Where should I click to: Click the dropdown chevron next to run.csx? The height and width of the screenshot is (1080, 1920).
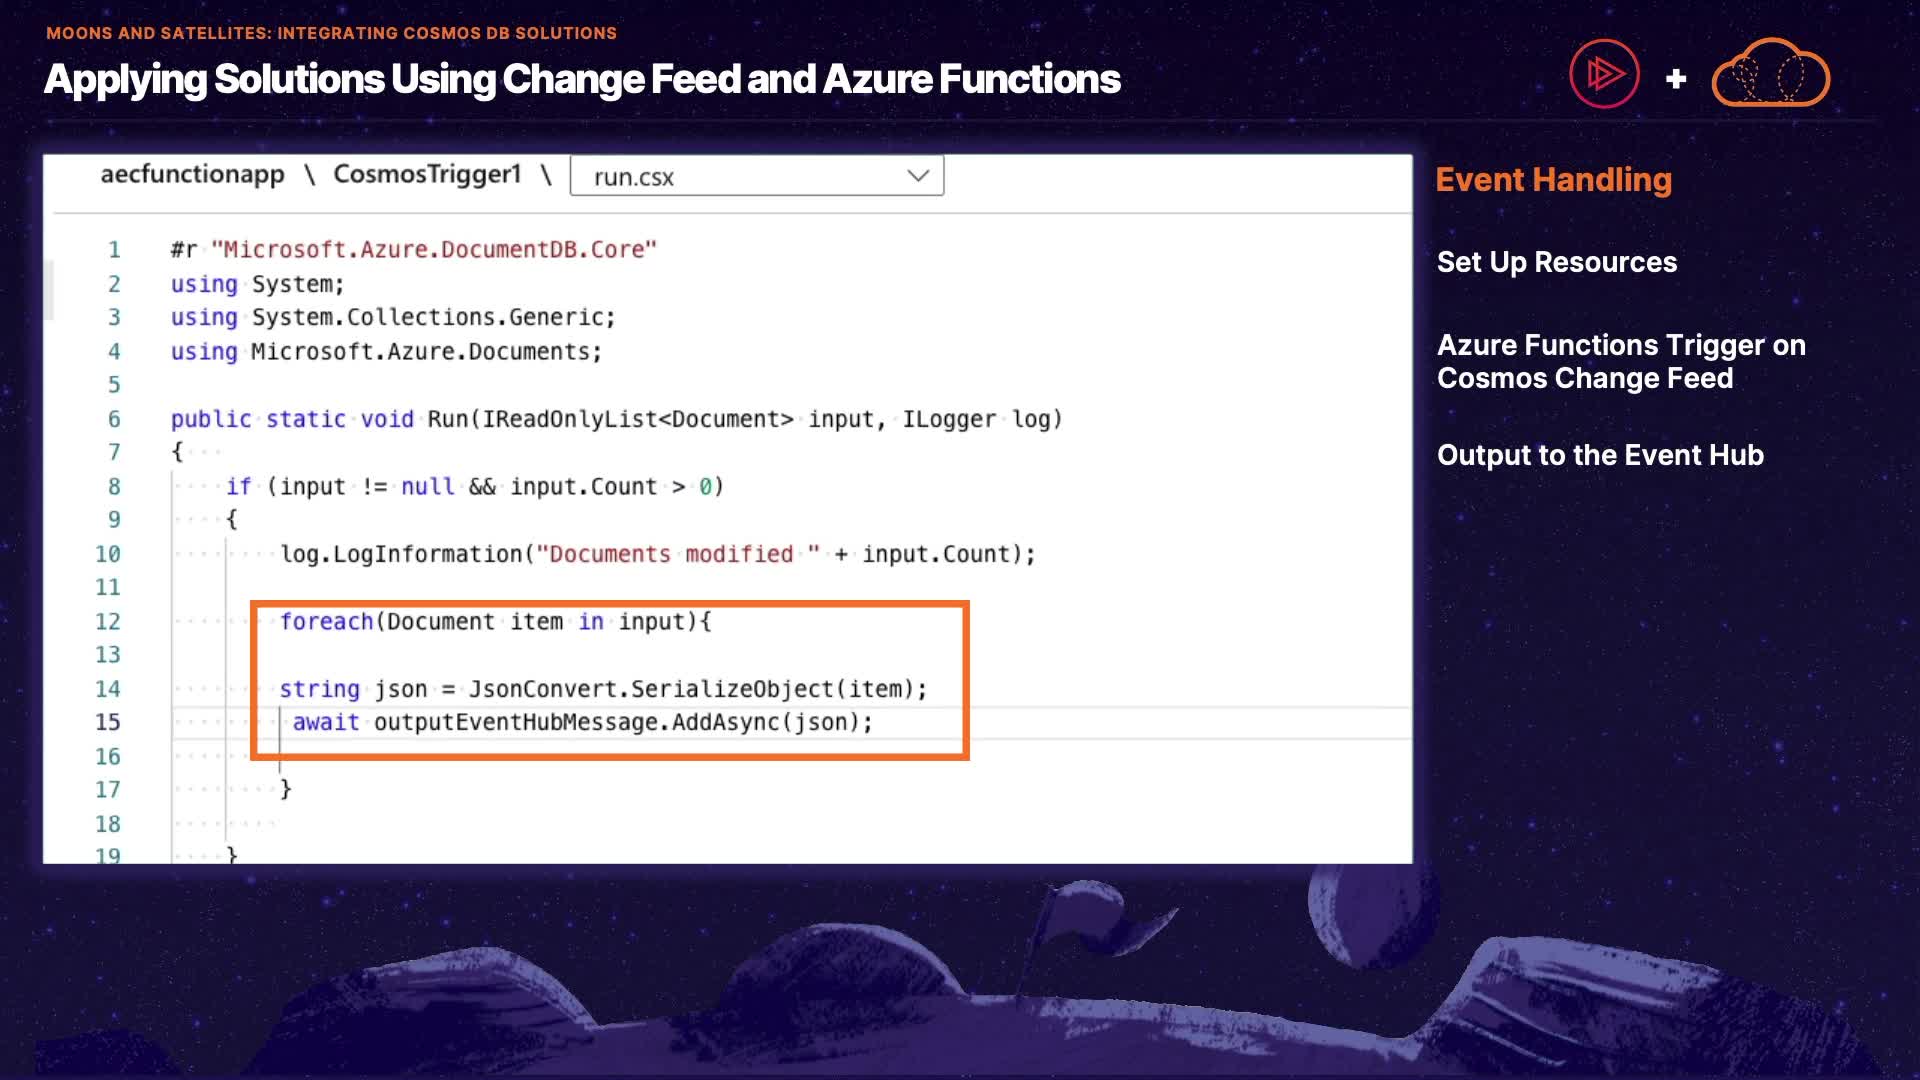point(918,176)
